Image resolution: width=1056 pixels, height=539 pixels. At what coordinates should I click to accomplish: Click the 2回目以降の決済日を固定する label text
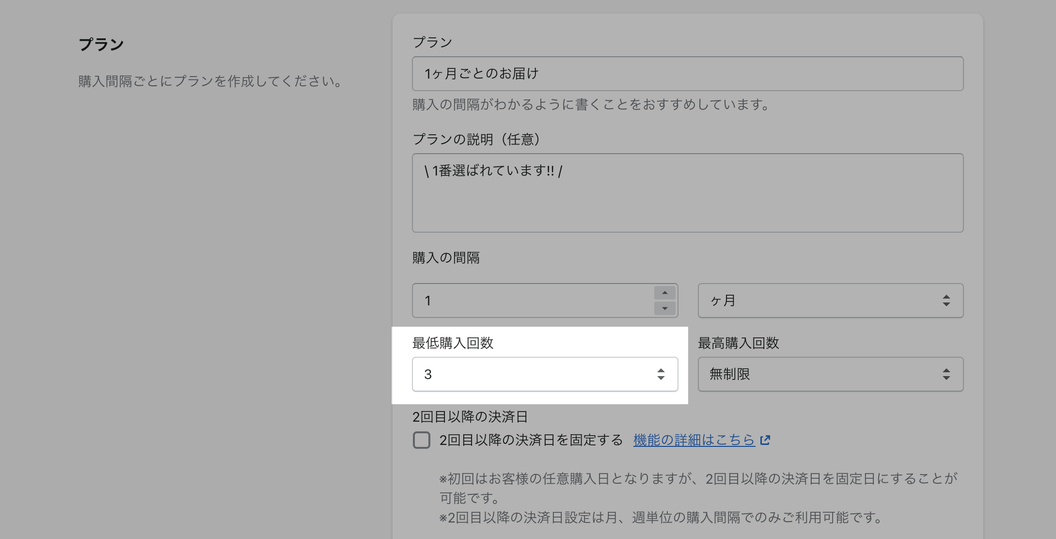click(x=530, y=440)
